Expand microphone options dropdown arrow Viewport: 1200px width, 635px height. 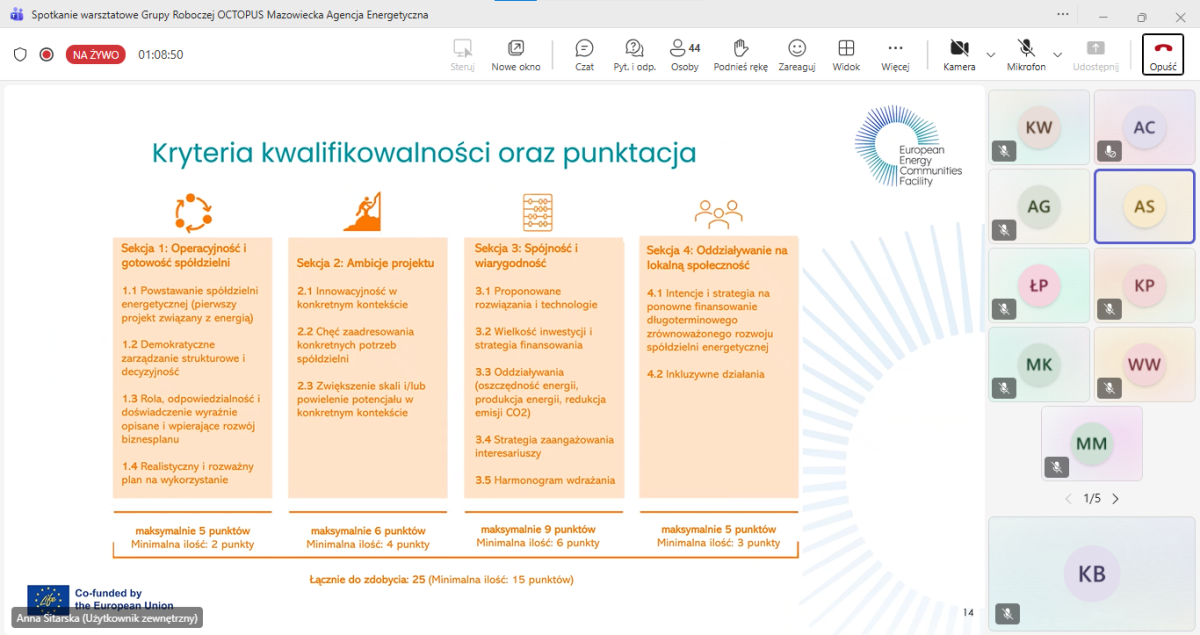1057,54
